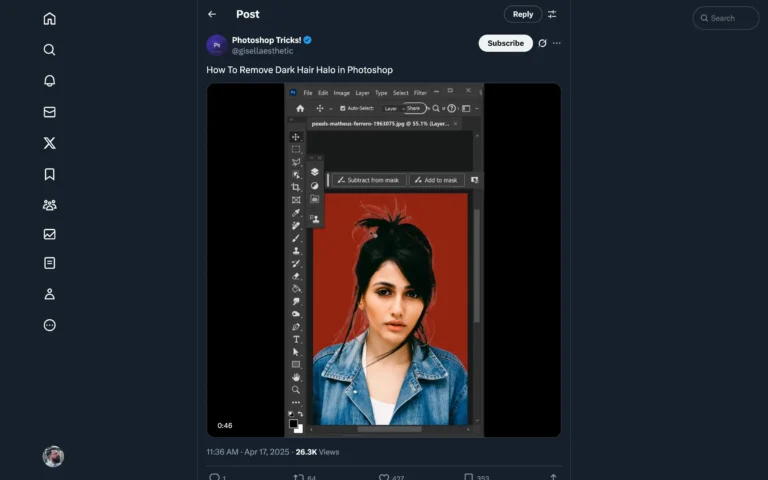Image resolution: width=768 pixels, height=480 pixels.
Task: Open Photoshop Select menu in the video
Action: pyautogui.click(x=401, y=93)
